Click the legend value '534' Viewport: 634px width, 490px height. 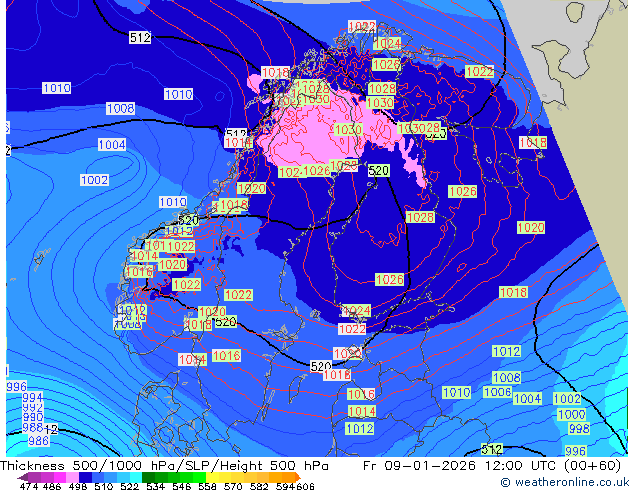[155, 486]
